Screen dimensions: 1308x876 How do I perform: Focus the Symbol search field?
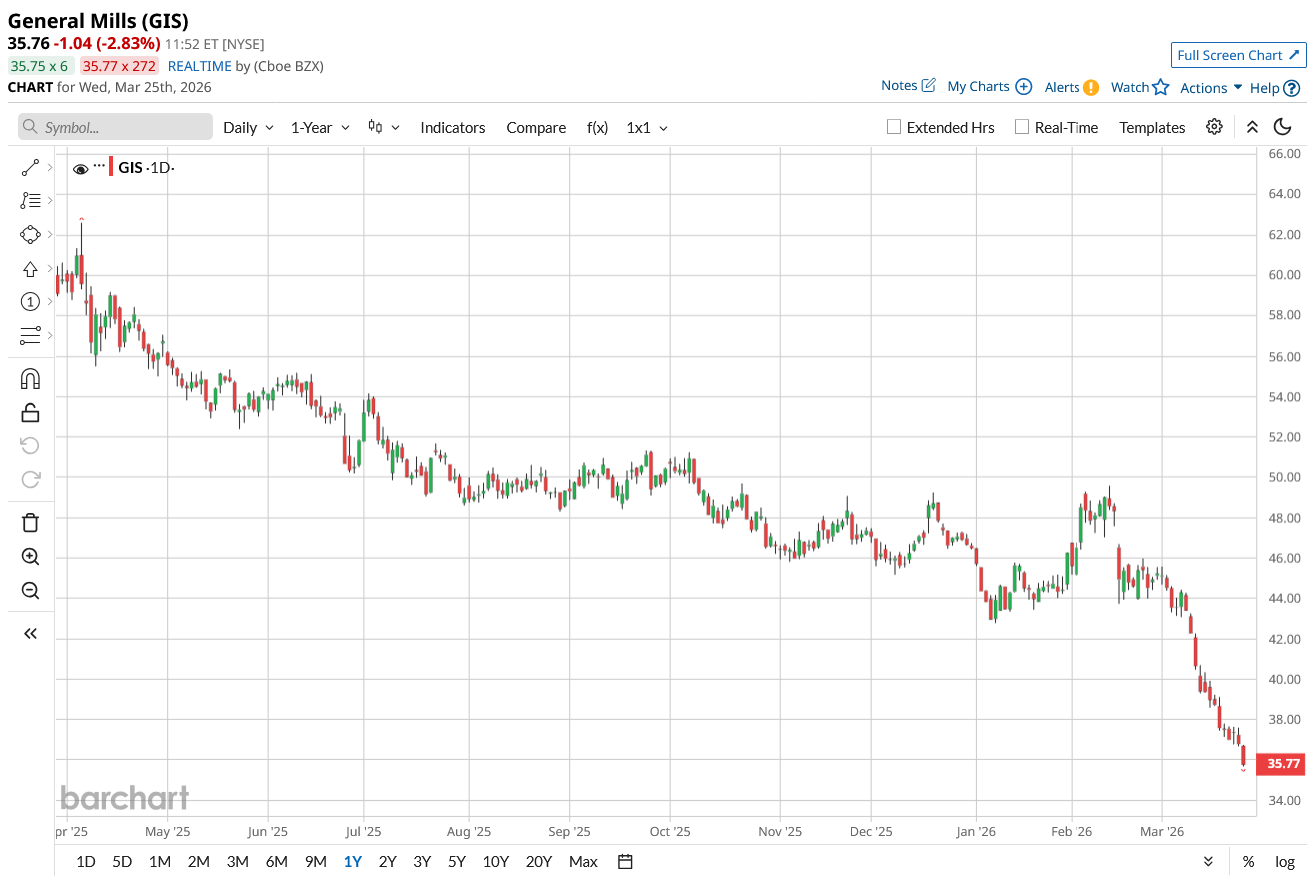click(115, 127)
